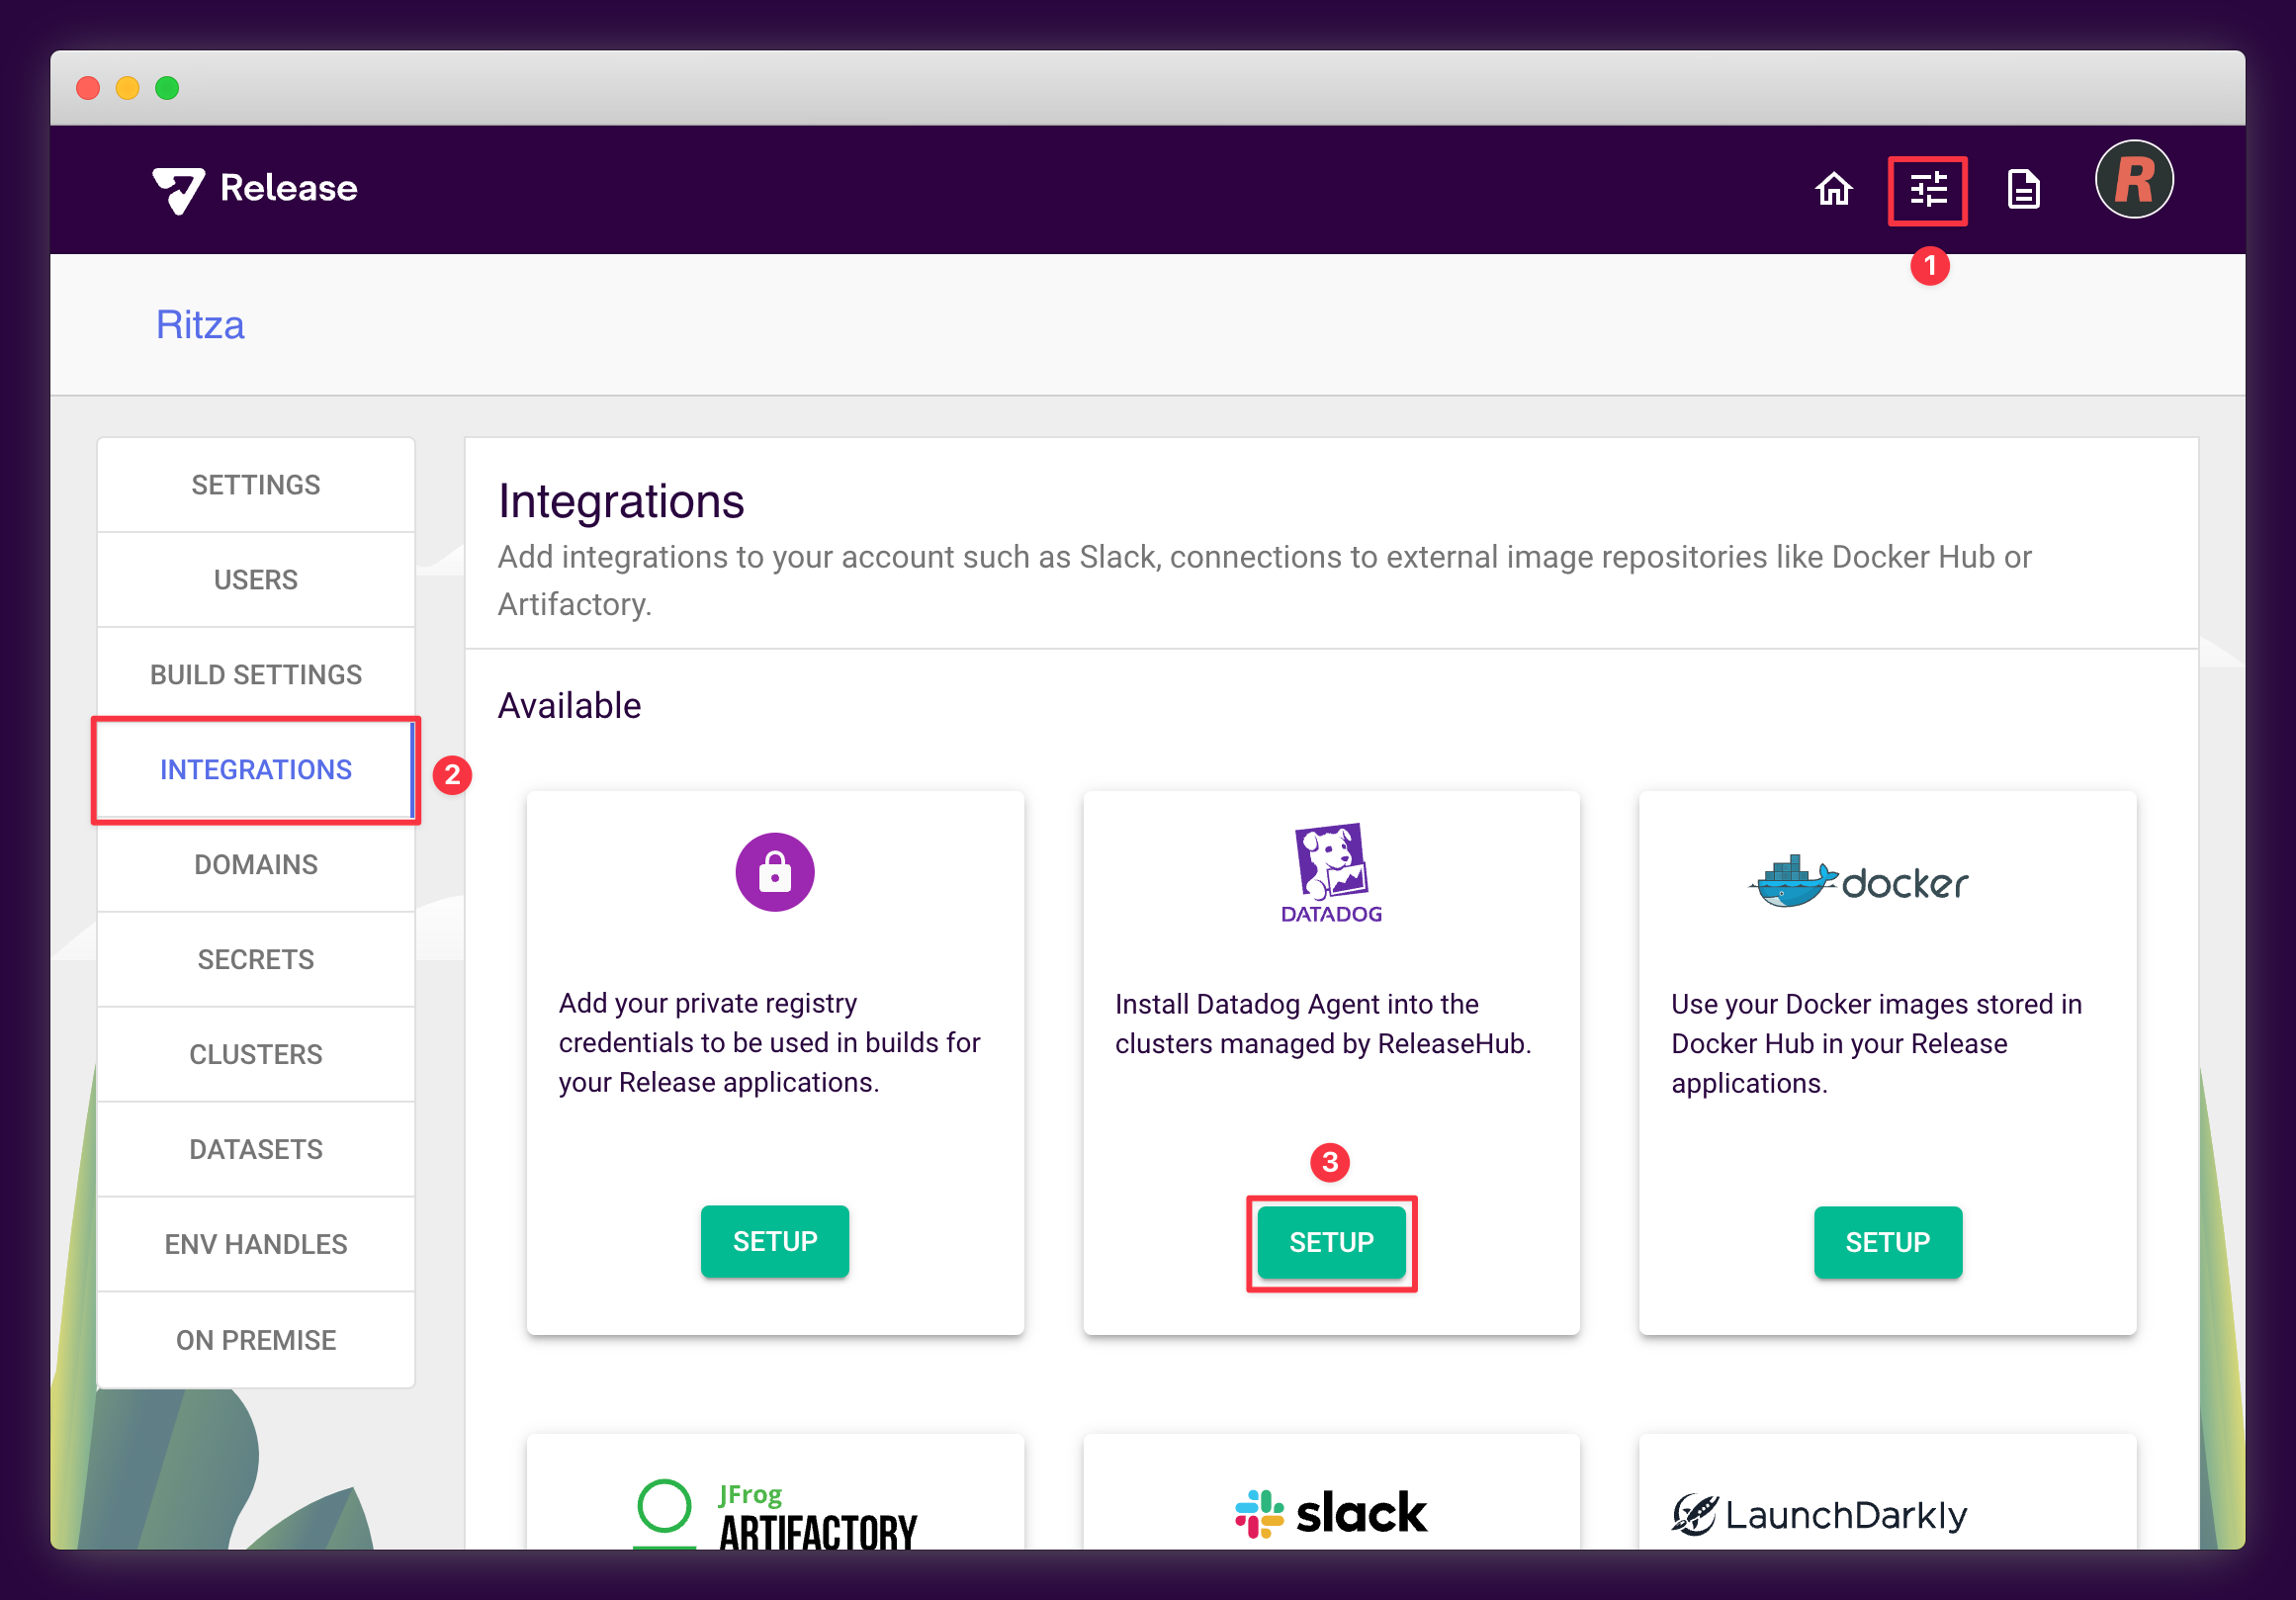Click the home icon in header
Image resolution: width=2296 pixels, height=1600 pixels.
point(1833,189)
